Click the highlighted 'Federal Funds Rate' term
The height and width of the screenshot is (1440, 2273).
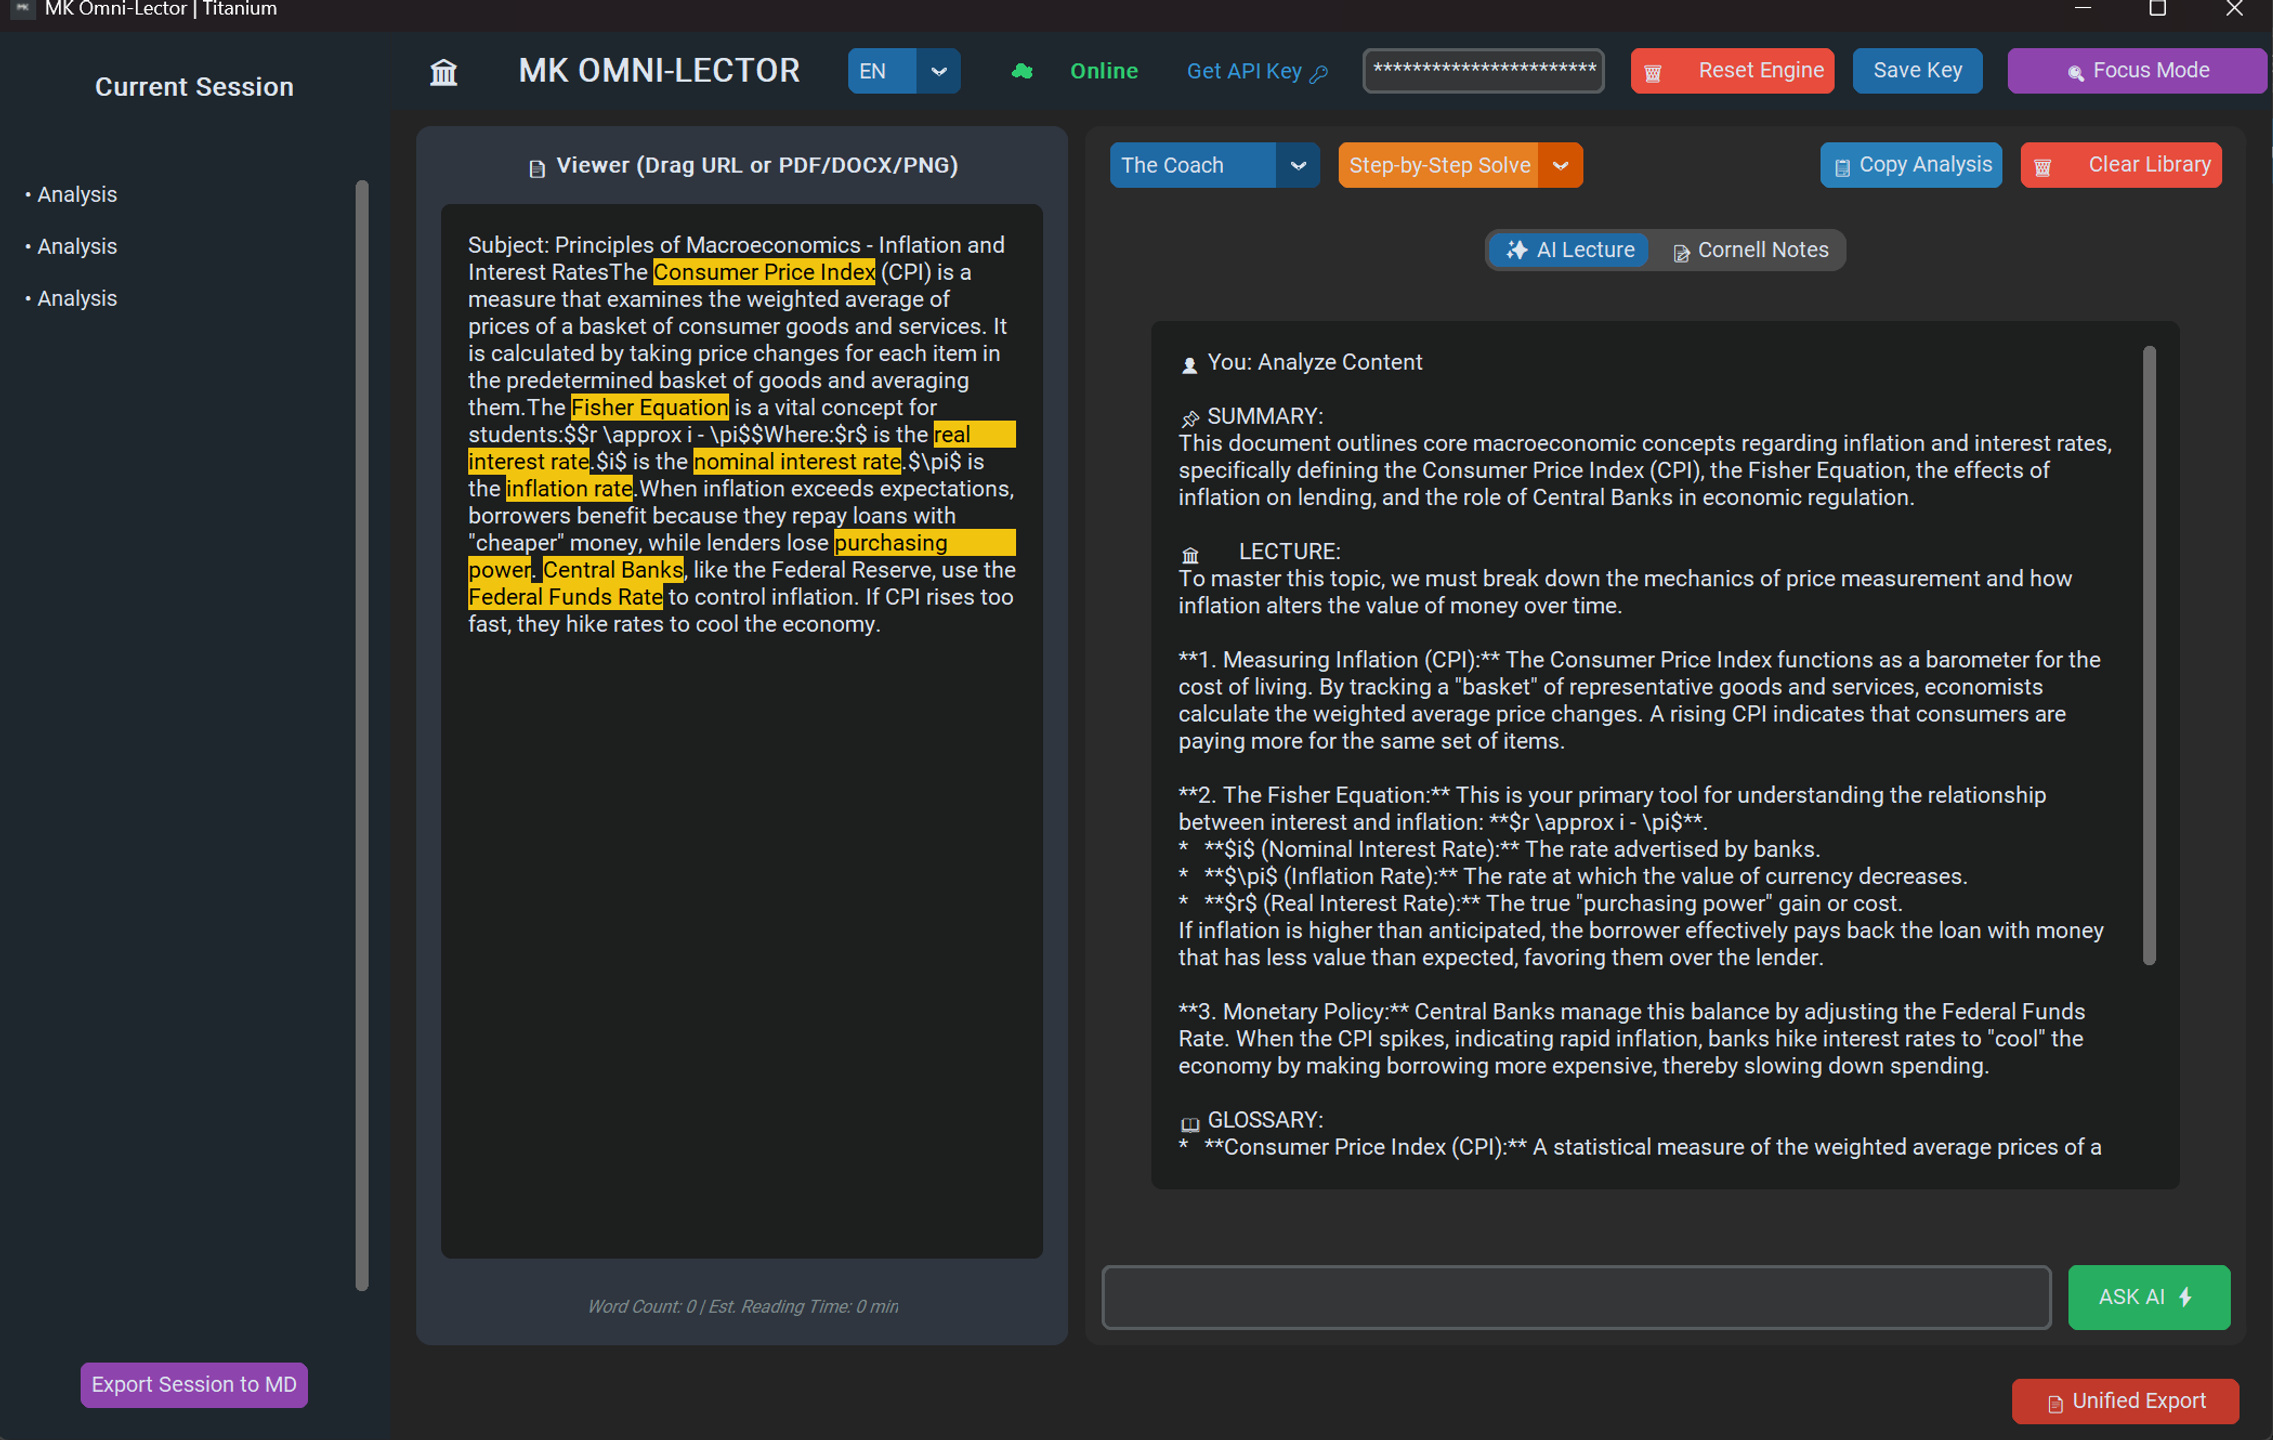point(565,597)
